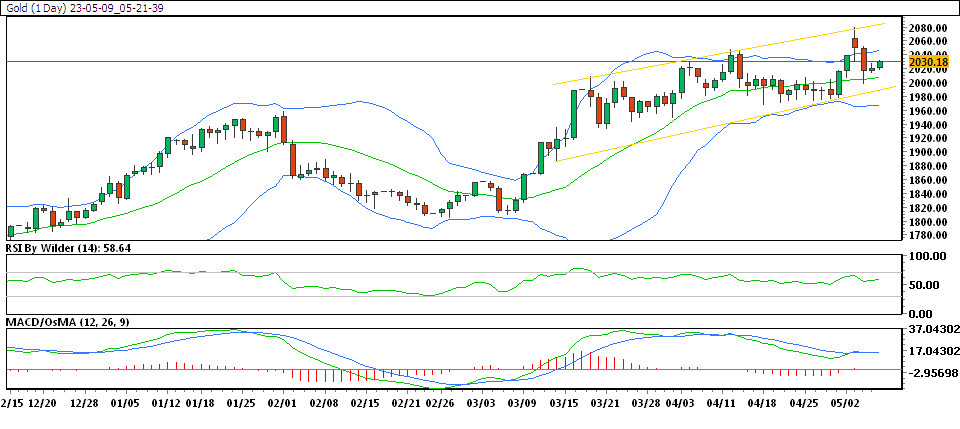This screenshot has height=429, width=960.
Task: Click the 1800.00 price axis label
Action: (929, 223)
